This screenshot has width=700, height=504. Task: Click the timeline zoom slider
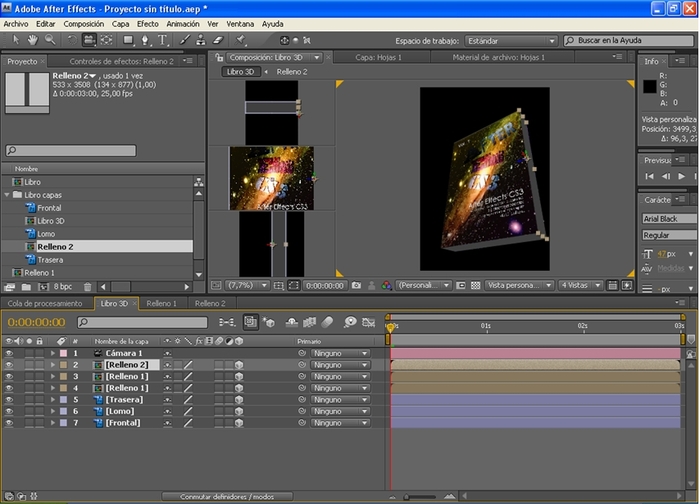click(x=420, y=496)
